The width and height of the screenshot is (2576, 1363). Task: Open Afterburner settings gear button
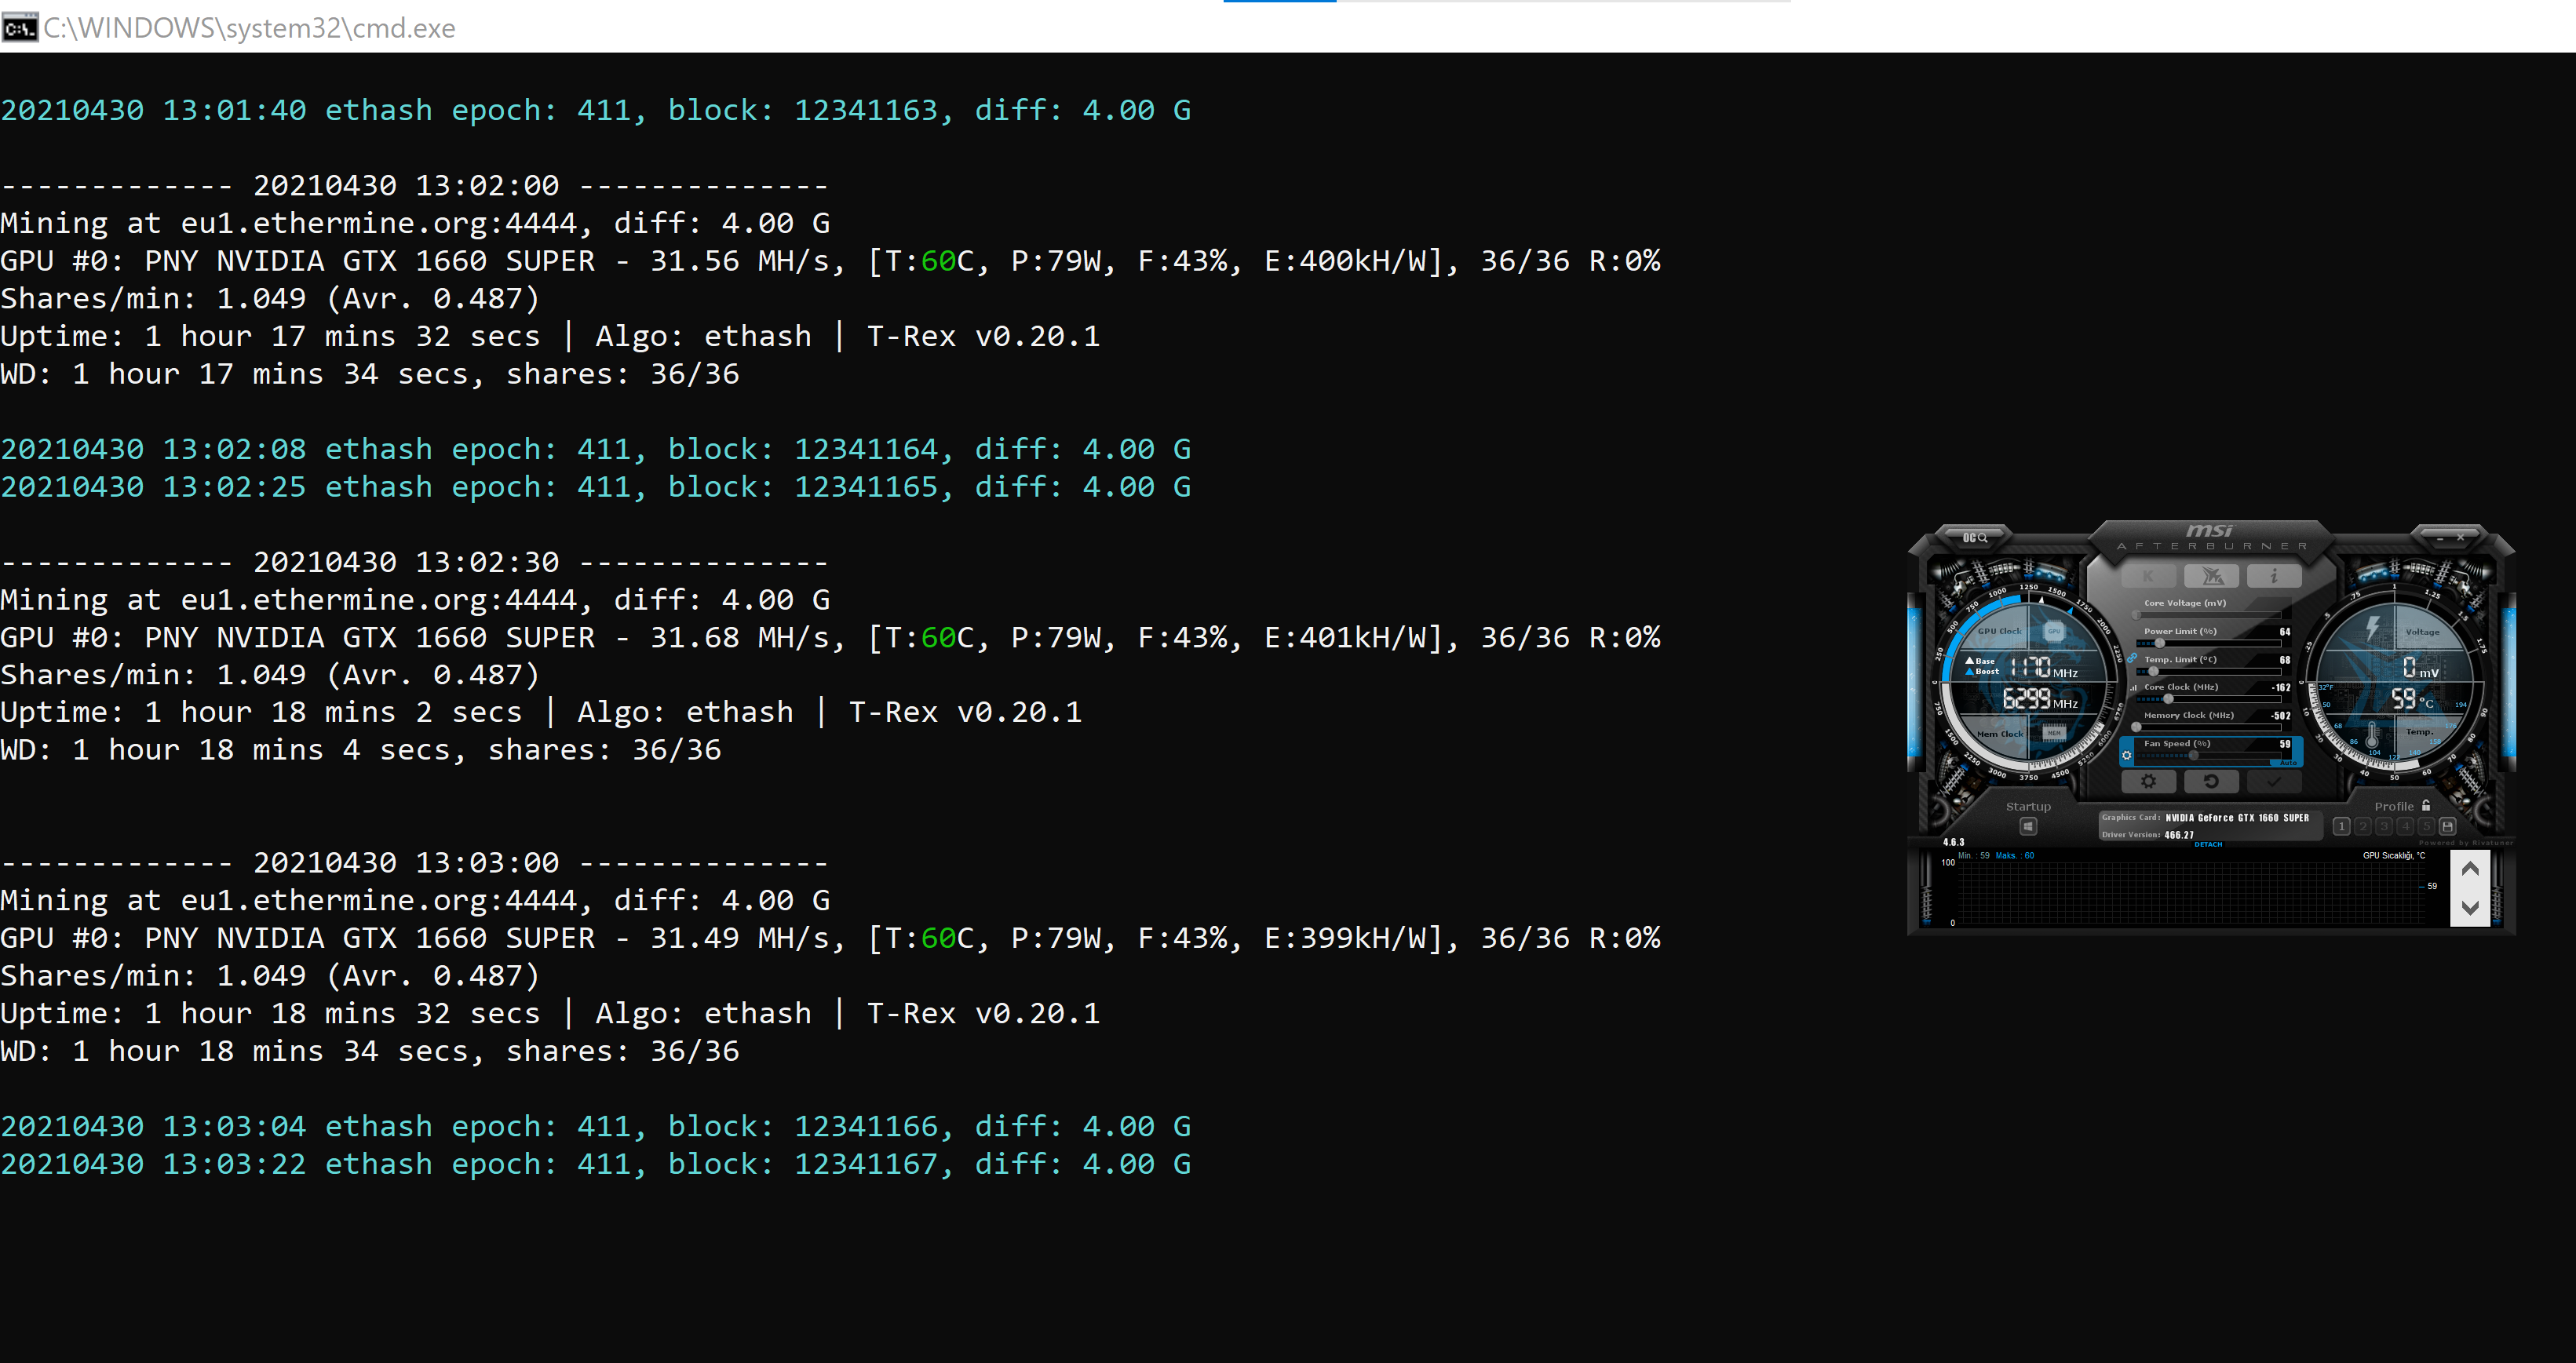pos(2149,782)
